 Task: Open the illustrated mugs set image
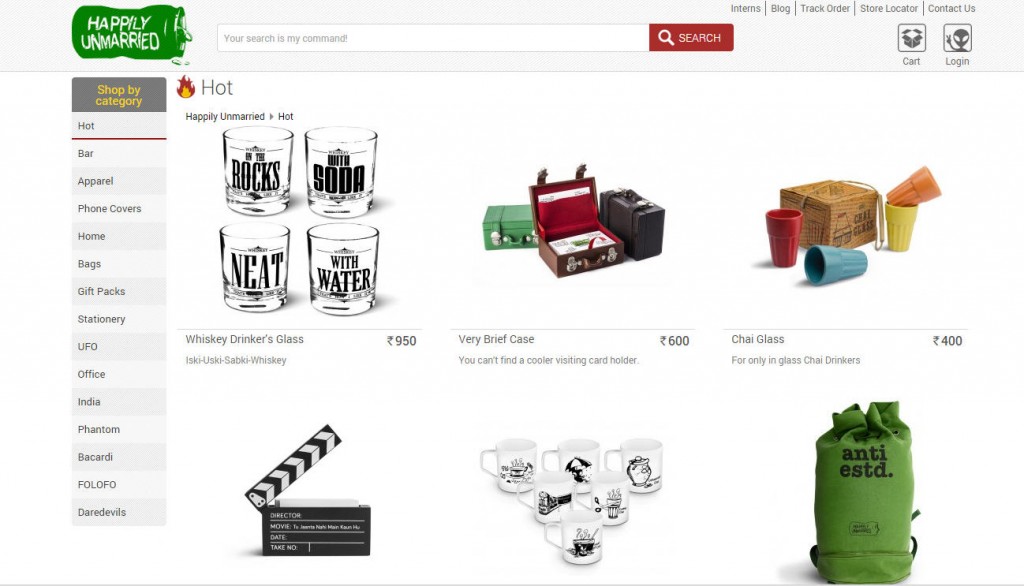tap(572, 500)
